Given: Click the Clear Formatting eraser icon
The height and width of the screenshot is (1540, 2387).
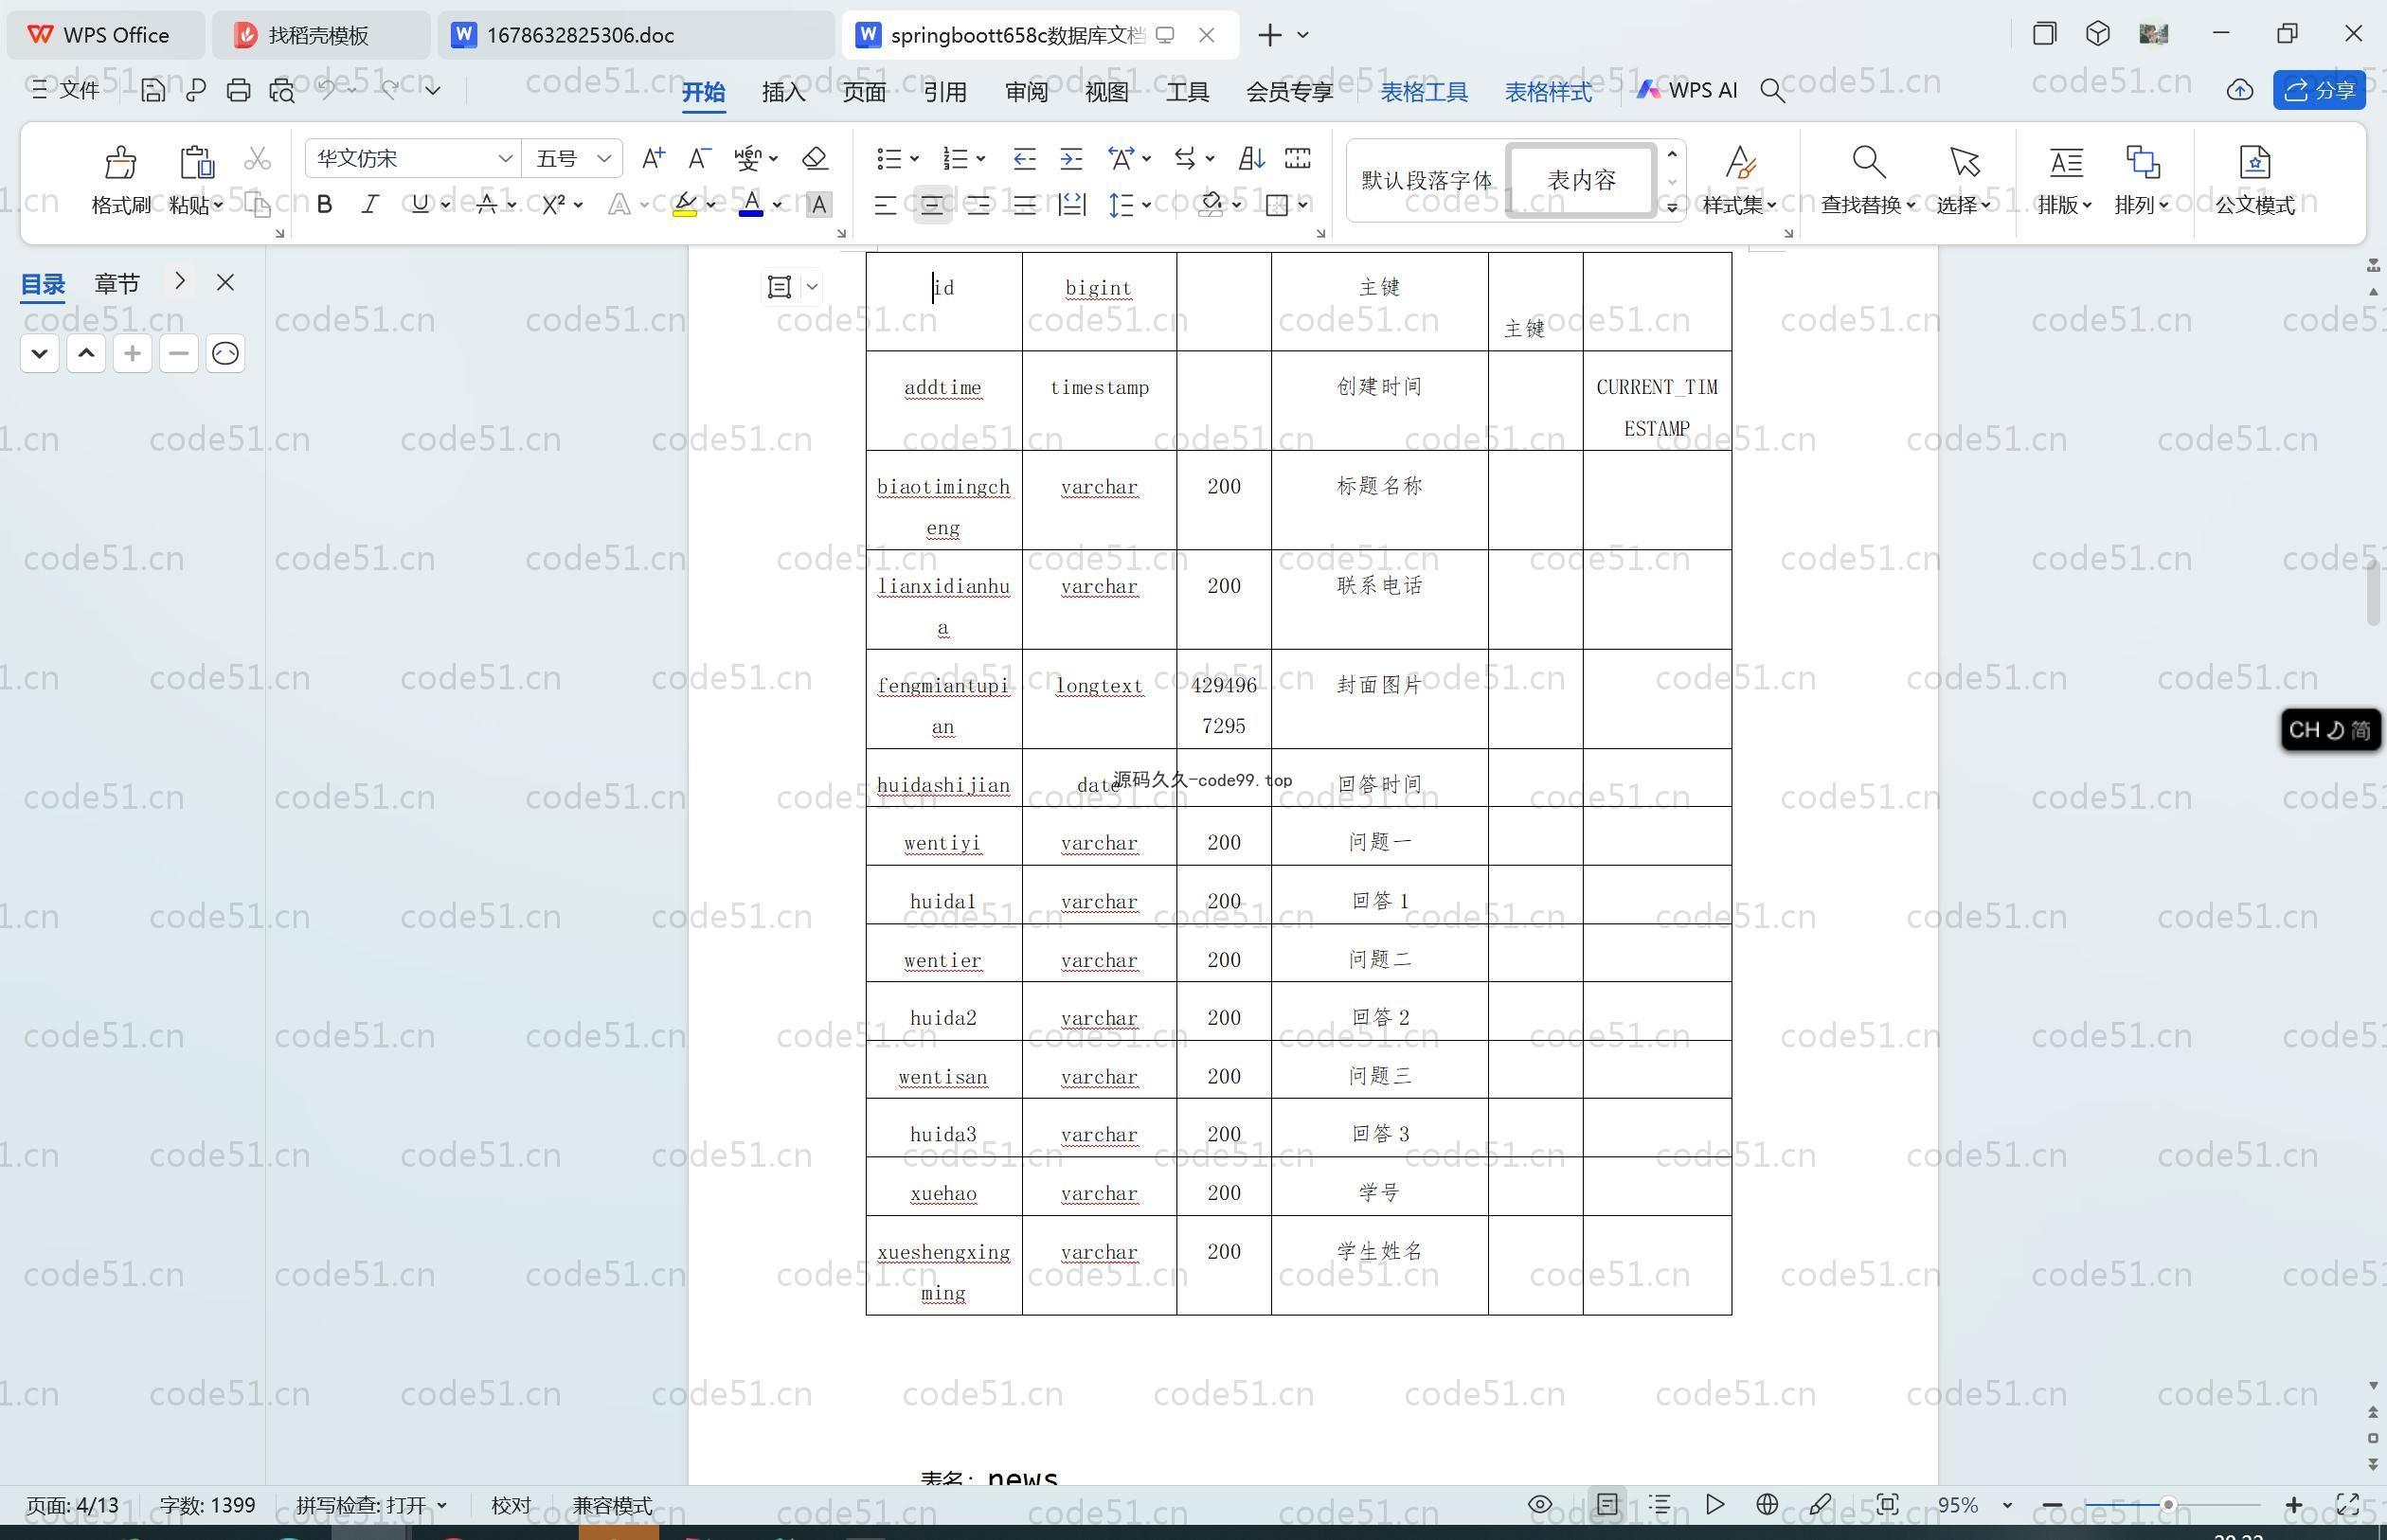Looking at the screenshot, I should point(815,158).
